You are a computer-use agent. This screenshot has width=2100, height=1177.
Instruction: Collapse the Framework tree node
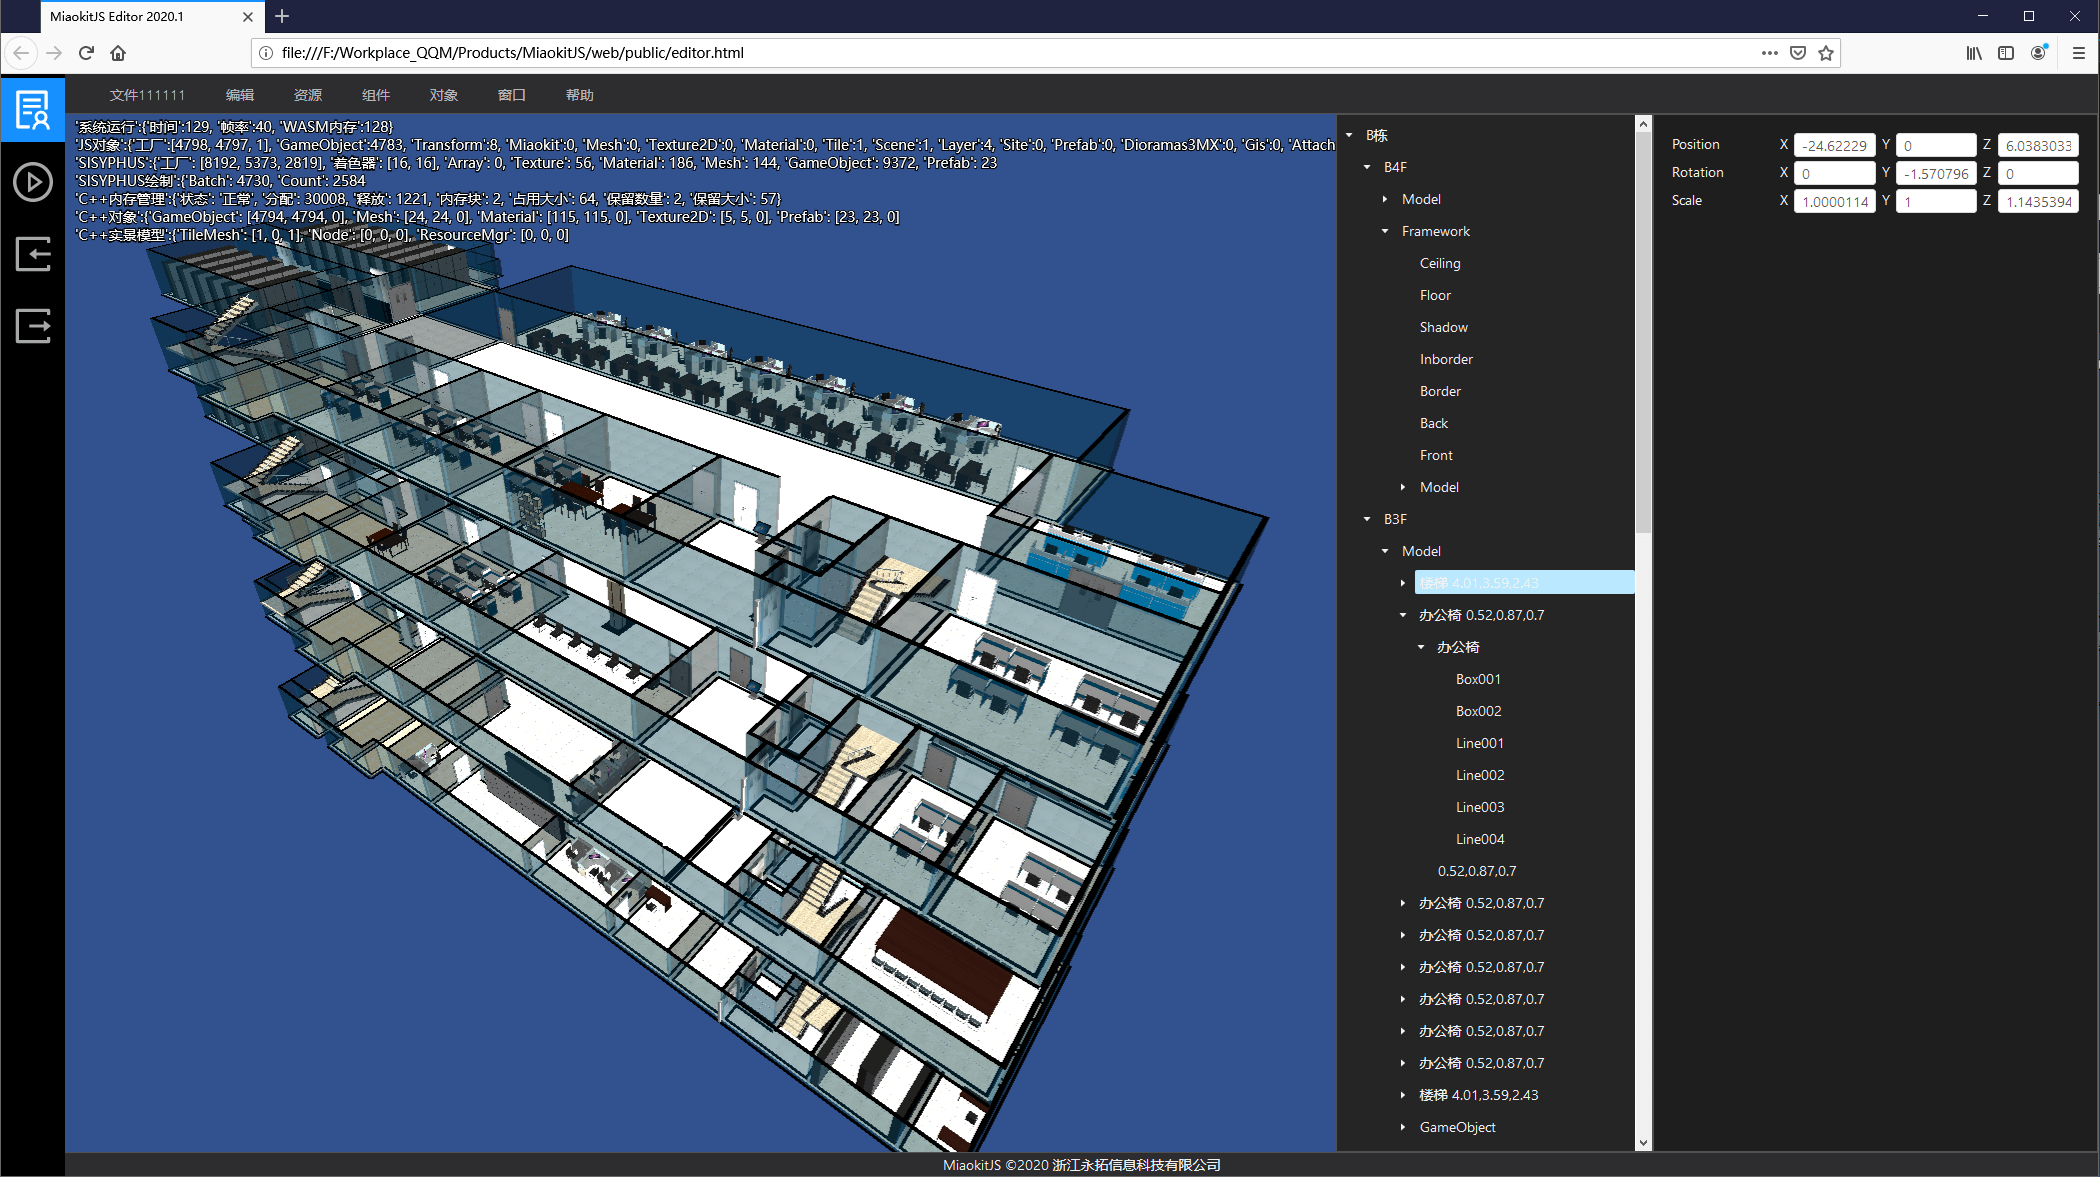point(1385,231)
